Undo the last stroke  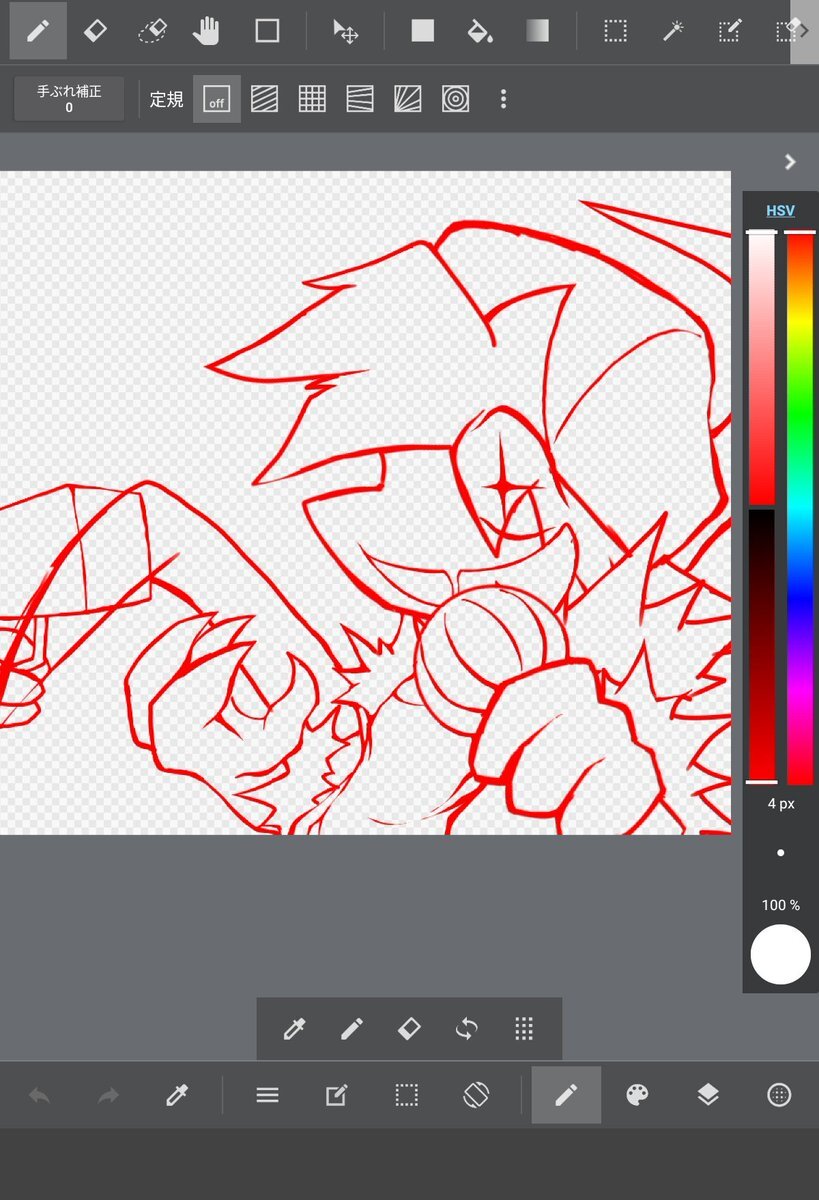[x=39, y=1096]
